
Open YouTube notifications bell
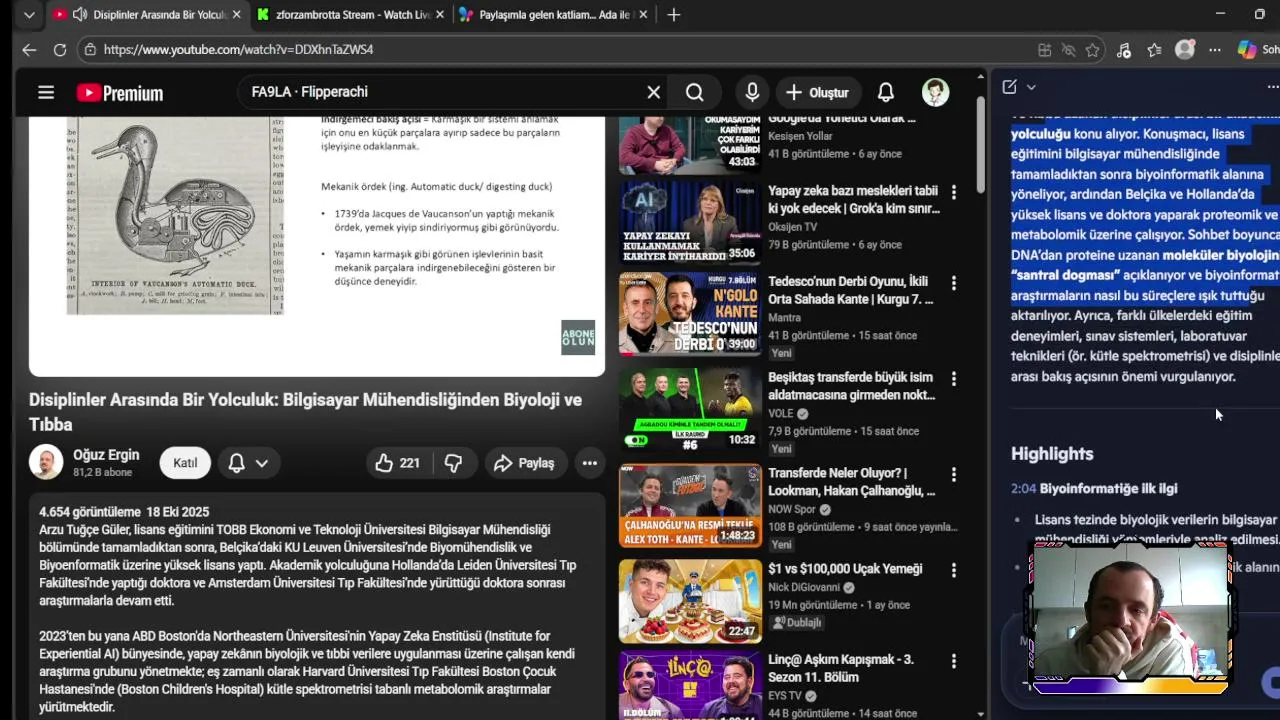point(886,93)
